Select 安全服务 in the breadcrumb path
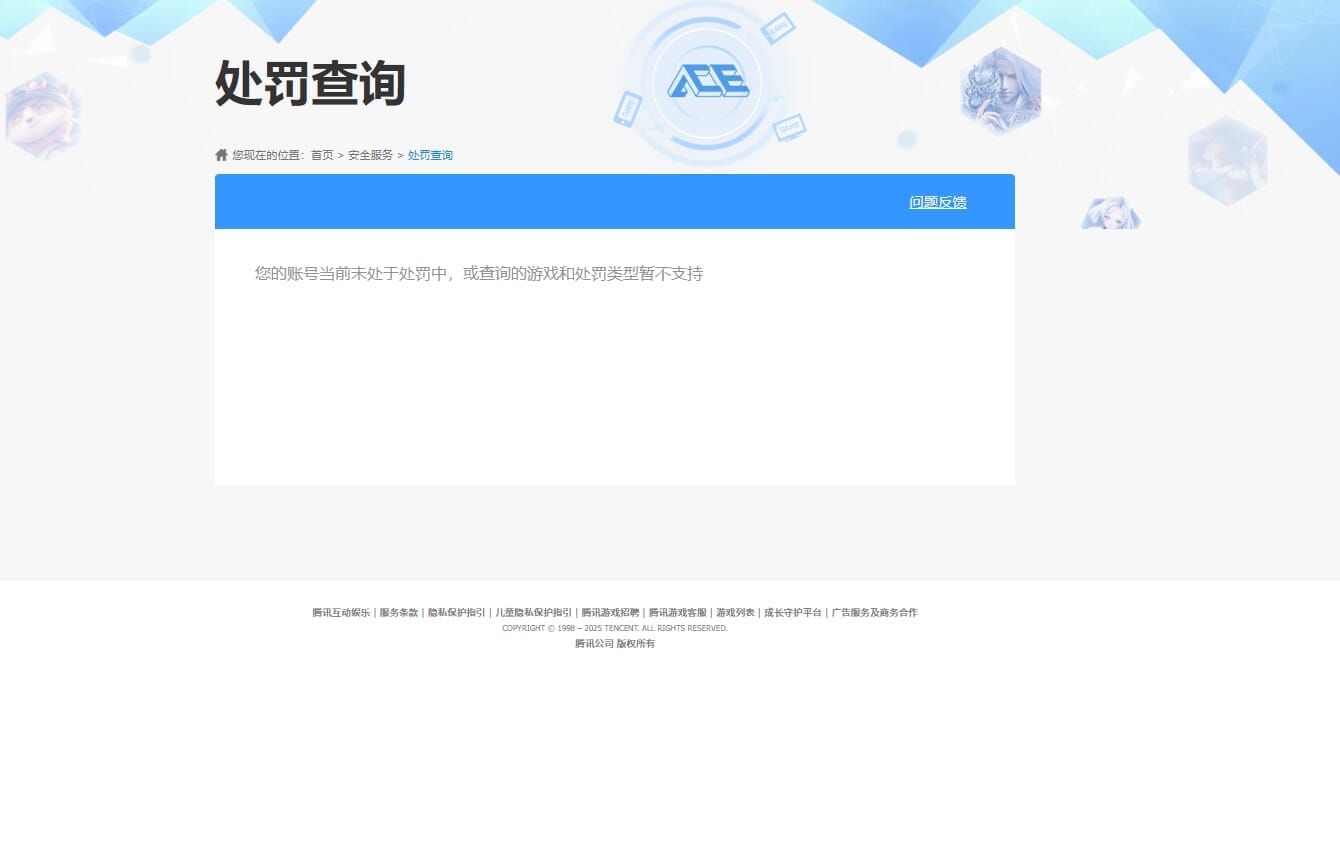The width and height of the screenshot is (1340, 845). pyautogui.click(x=368, y=155)
